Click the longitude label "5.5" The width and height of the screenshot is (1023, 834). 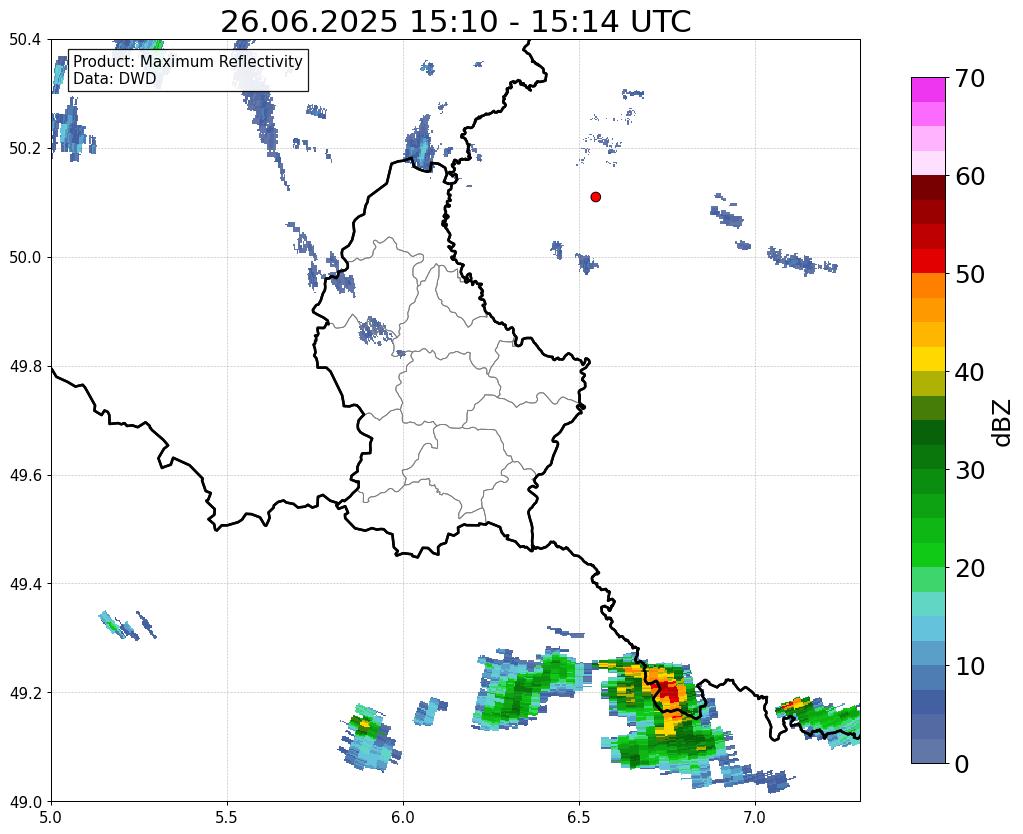pyautogui.click(x=227, y=816)
